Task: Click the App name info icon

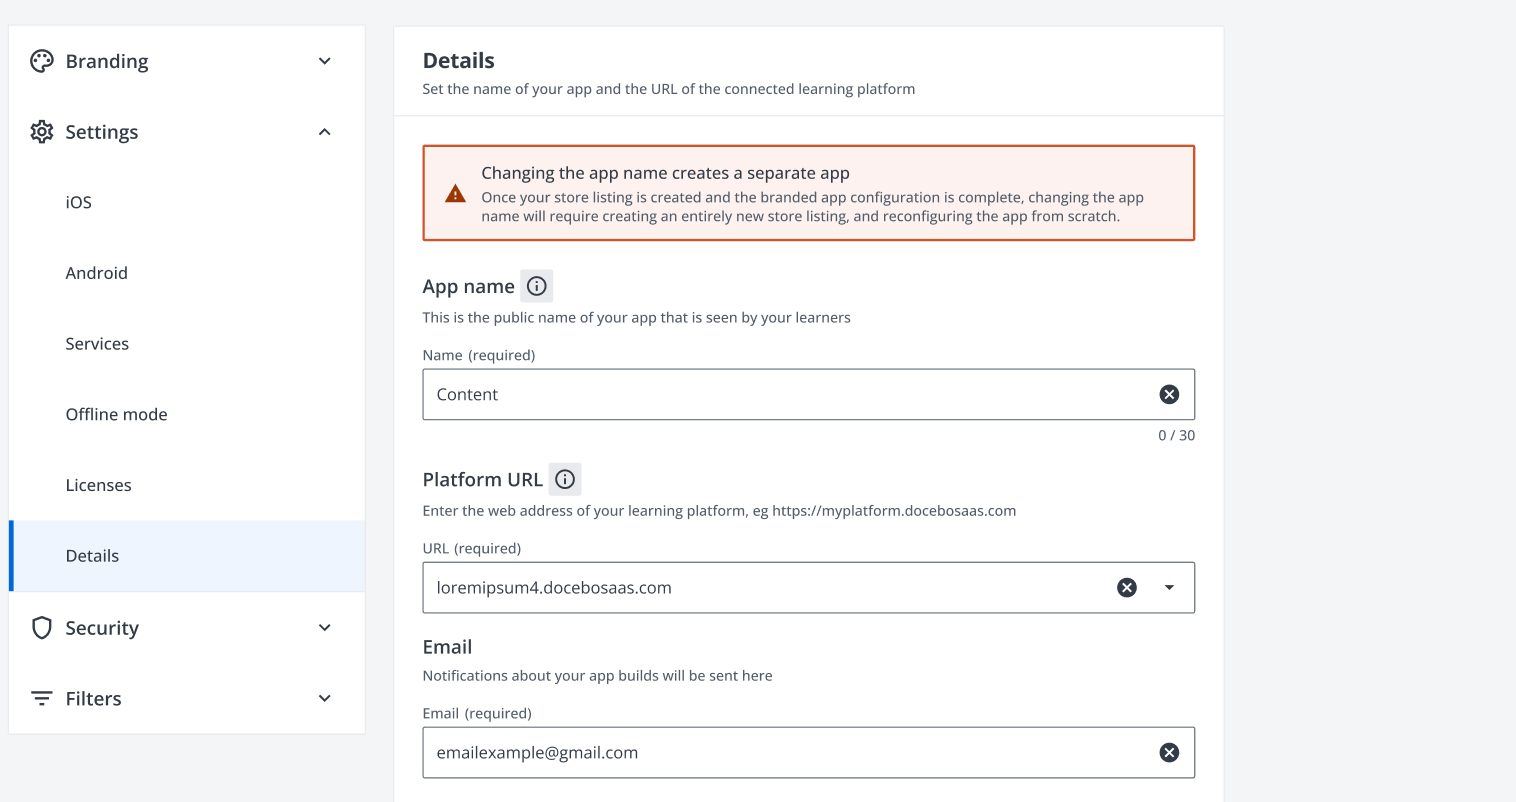Action: click(537, 287)
